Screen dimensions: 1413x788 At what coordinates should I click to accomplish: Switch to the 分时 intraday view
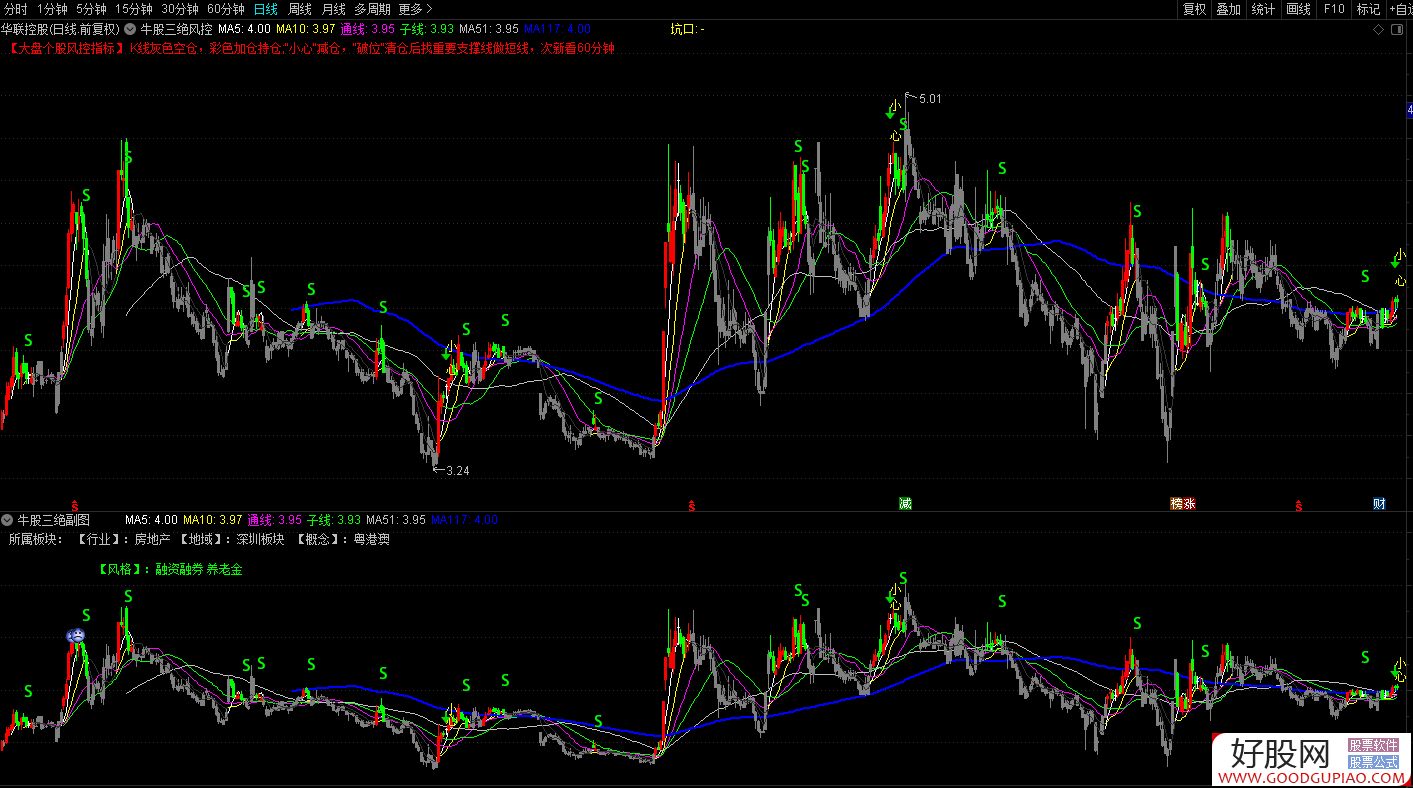coord(16,9)
